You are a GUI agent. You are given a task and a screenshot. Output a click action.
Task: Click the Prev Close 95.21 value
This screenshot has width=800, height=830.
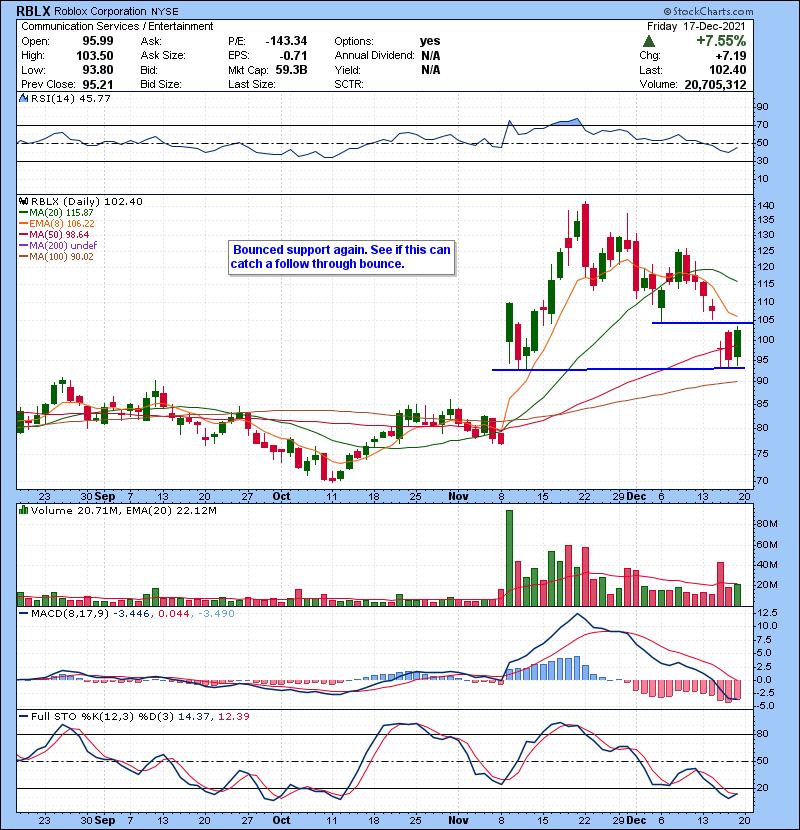97,84
